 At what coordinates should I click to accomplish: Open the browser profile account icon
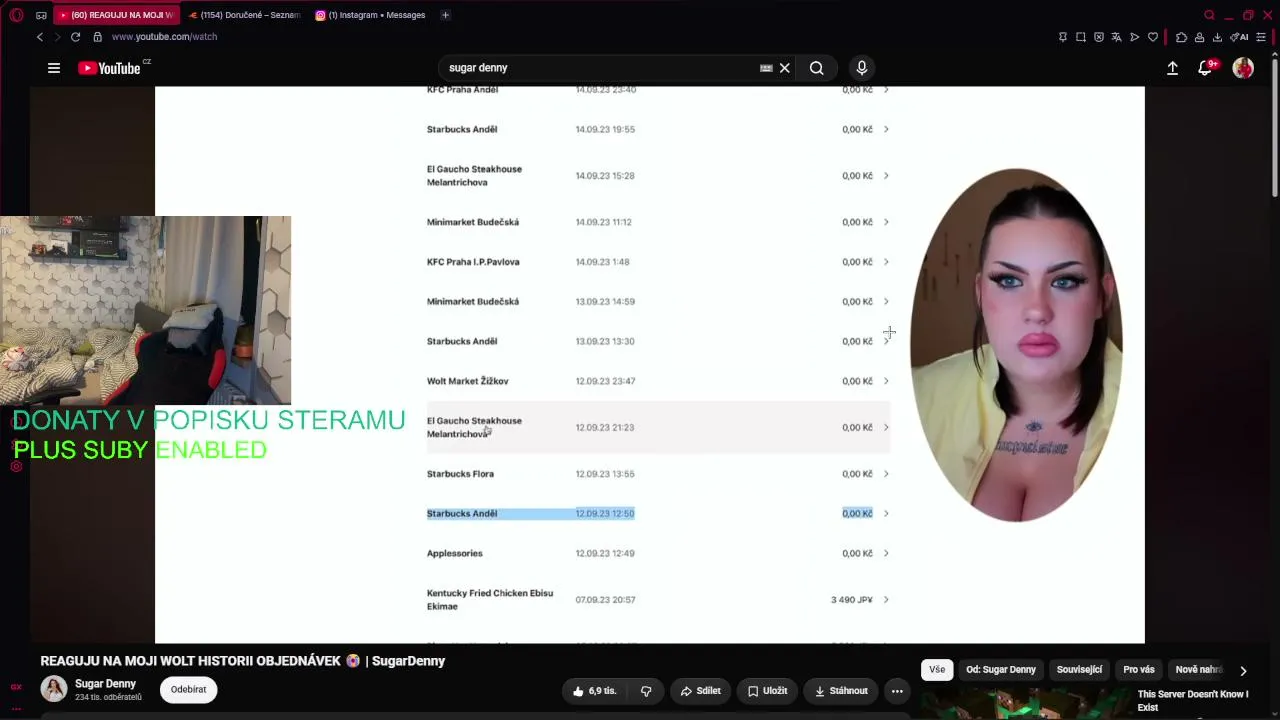(x=1200, y=37)
